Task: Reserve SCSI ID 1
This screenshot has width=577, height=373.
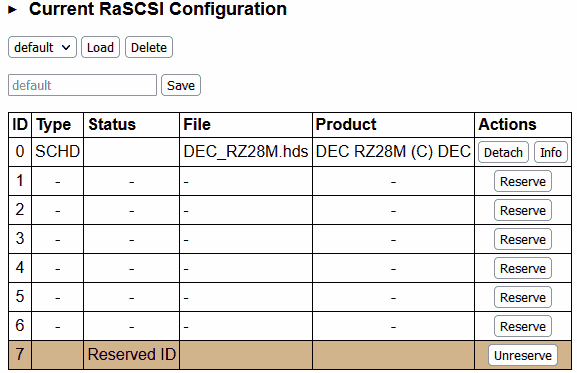Action: click(523, 181)
